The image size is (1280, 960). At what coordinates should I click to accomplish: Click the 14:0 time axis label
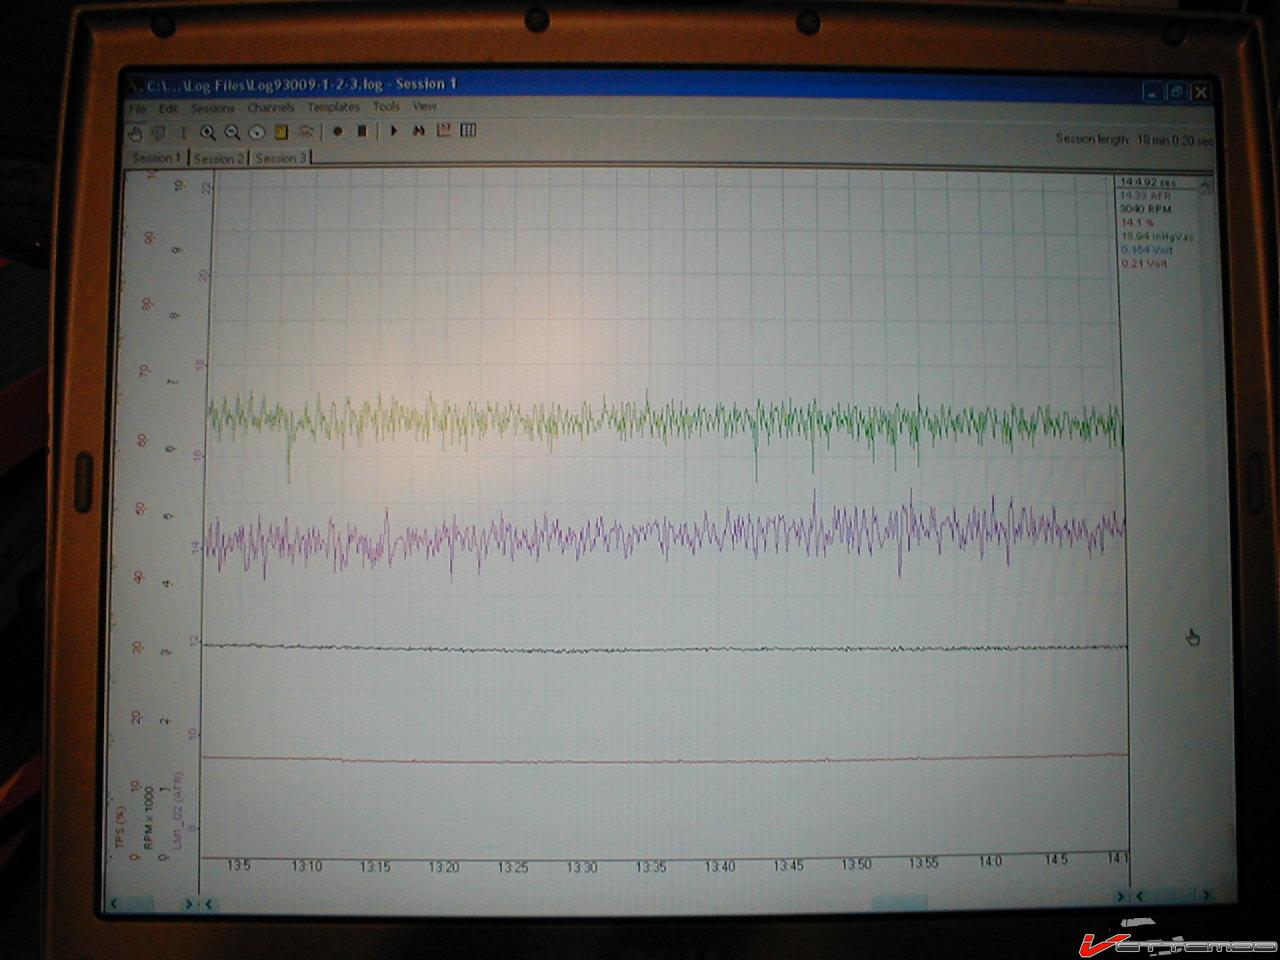[x=990, y=861]
